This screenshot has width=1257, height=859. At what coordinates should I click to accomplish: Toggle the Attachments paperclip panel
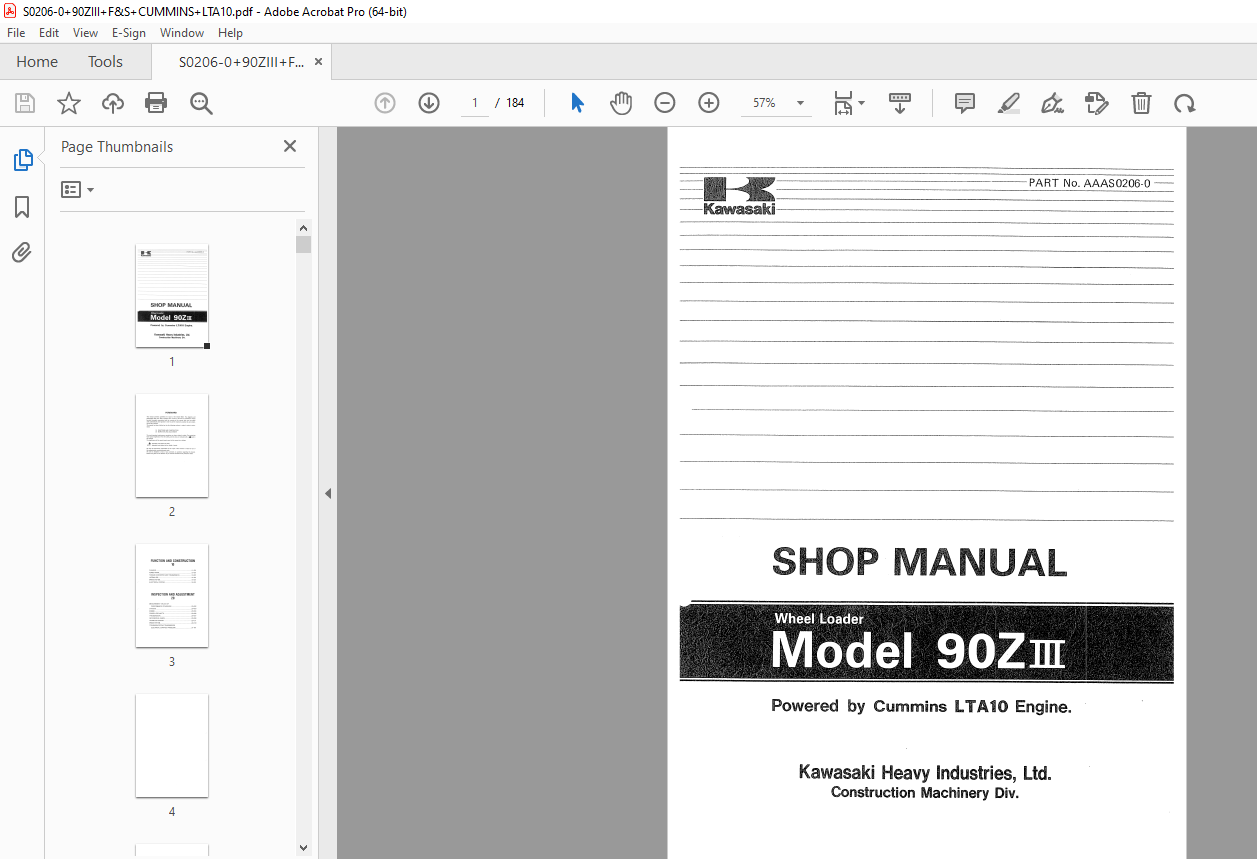tap(22, 253)
